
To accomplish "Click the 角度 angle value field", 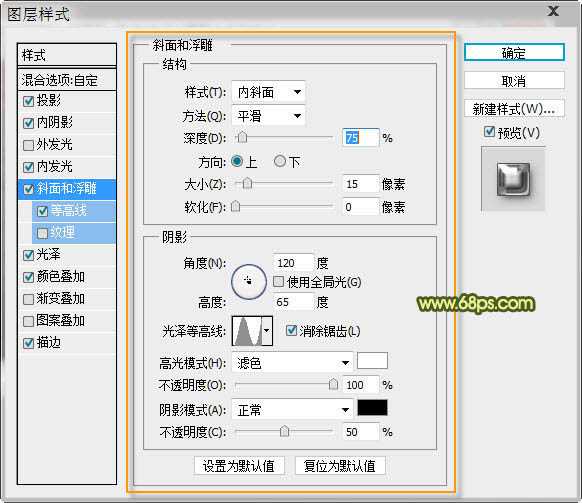I will [293, 263].
